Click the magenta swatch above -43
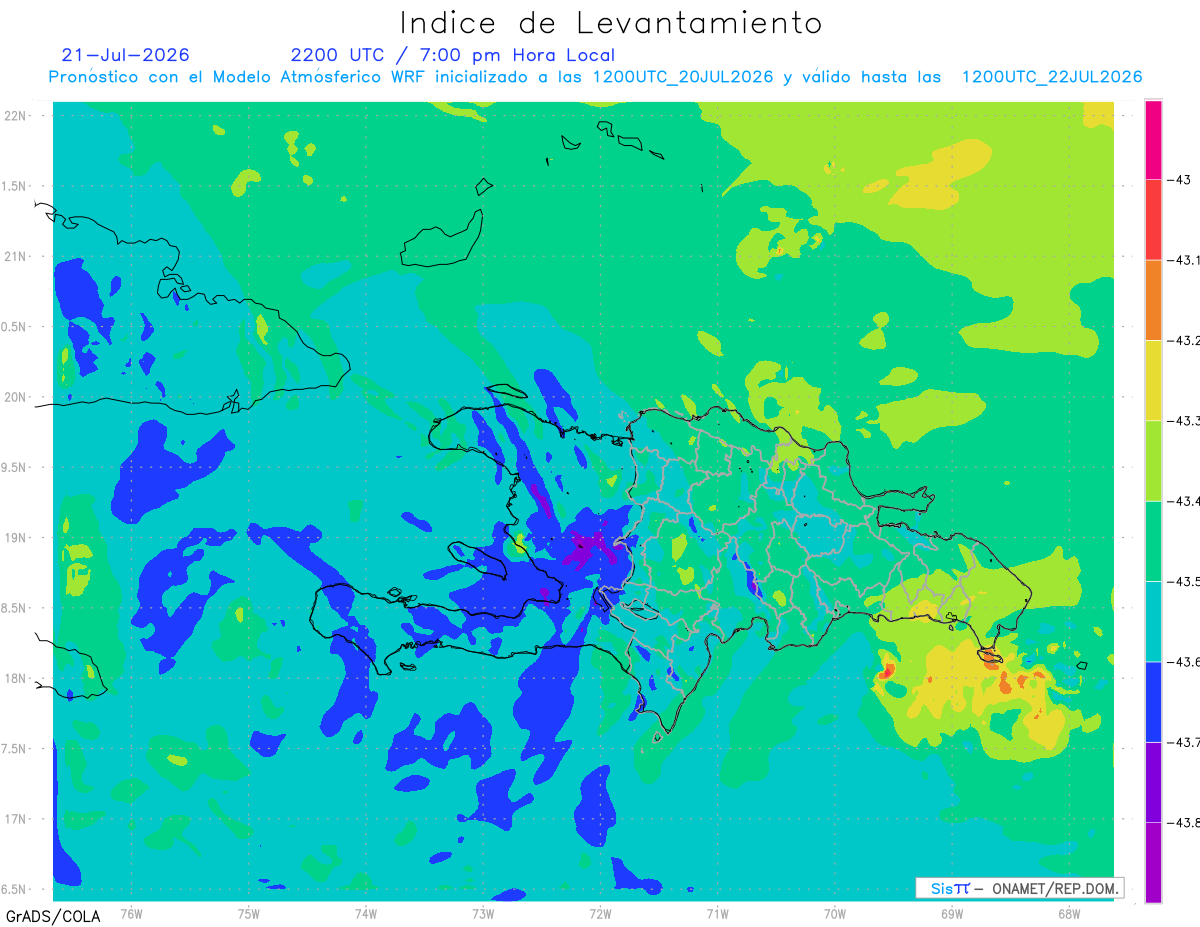This screenshot has height=927, width=1200. [1153, 139]
